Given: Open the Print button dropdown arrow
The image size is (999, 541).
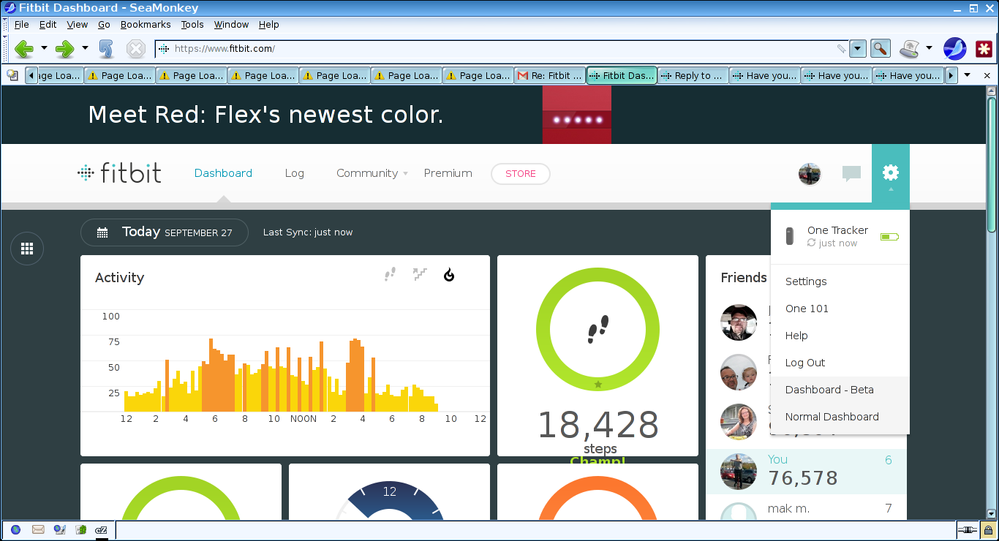Looking at the screenshot, I should (929, 48).
